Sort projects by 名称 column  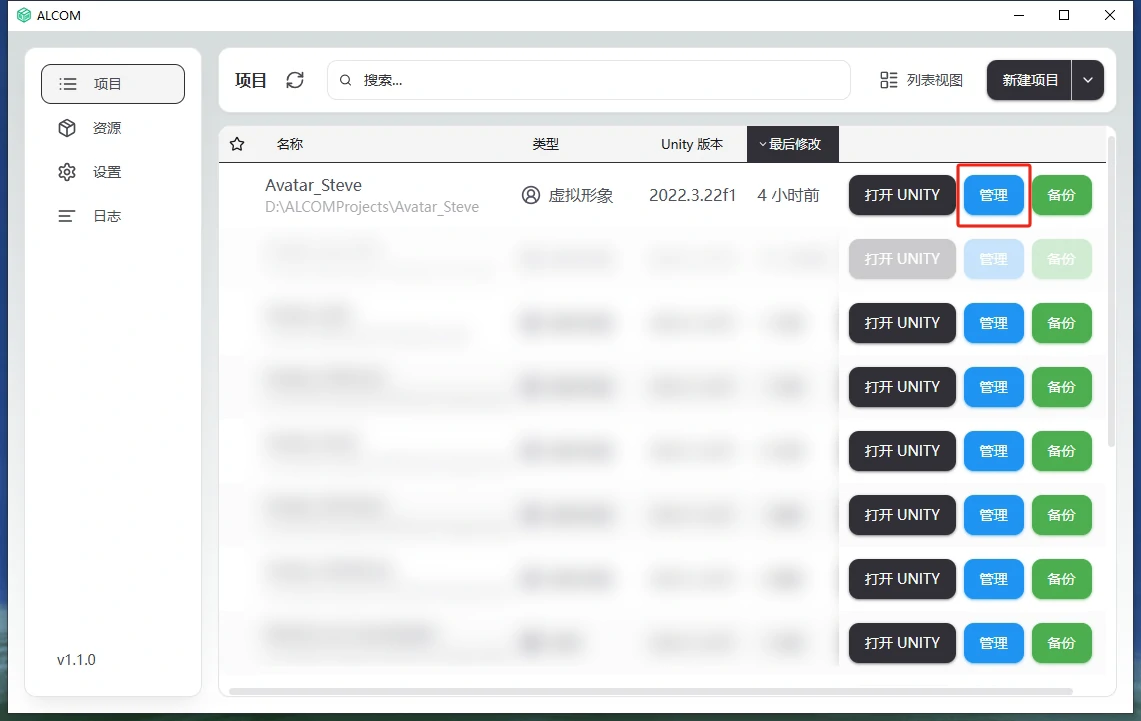(x=290, y=144)
